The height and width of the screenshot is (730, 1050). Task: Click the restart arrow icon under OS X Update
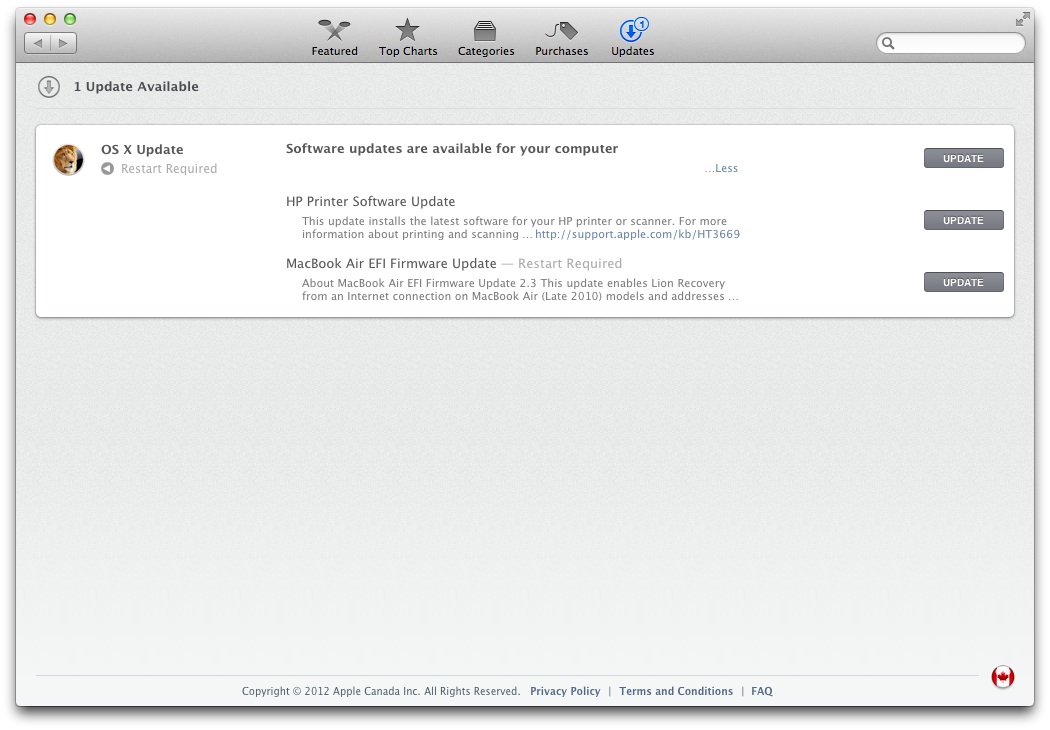click(x=107, y=169)
